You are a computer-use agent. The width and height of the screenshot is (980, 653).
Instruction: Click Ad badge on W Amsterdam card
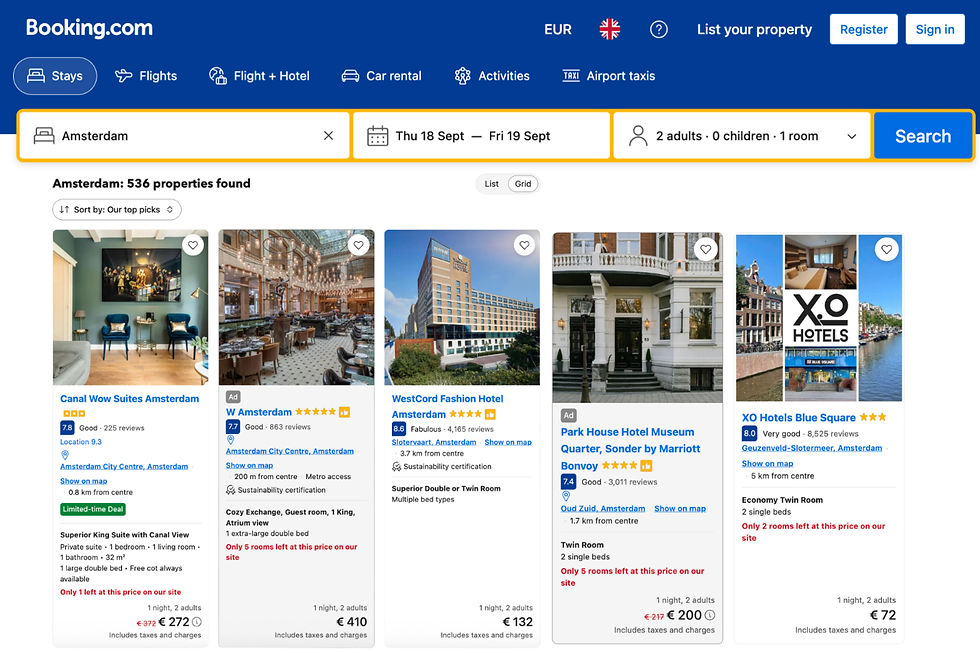232,397
